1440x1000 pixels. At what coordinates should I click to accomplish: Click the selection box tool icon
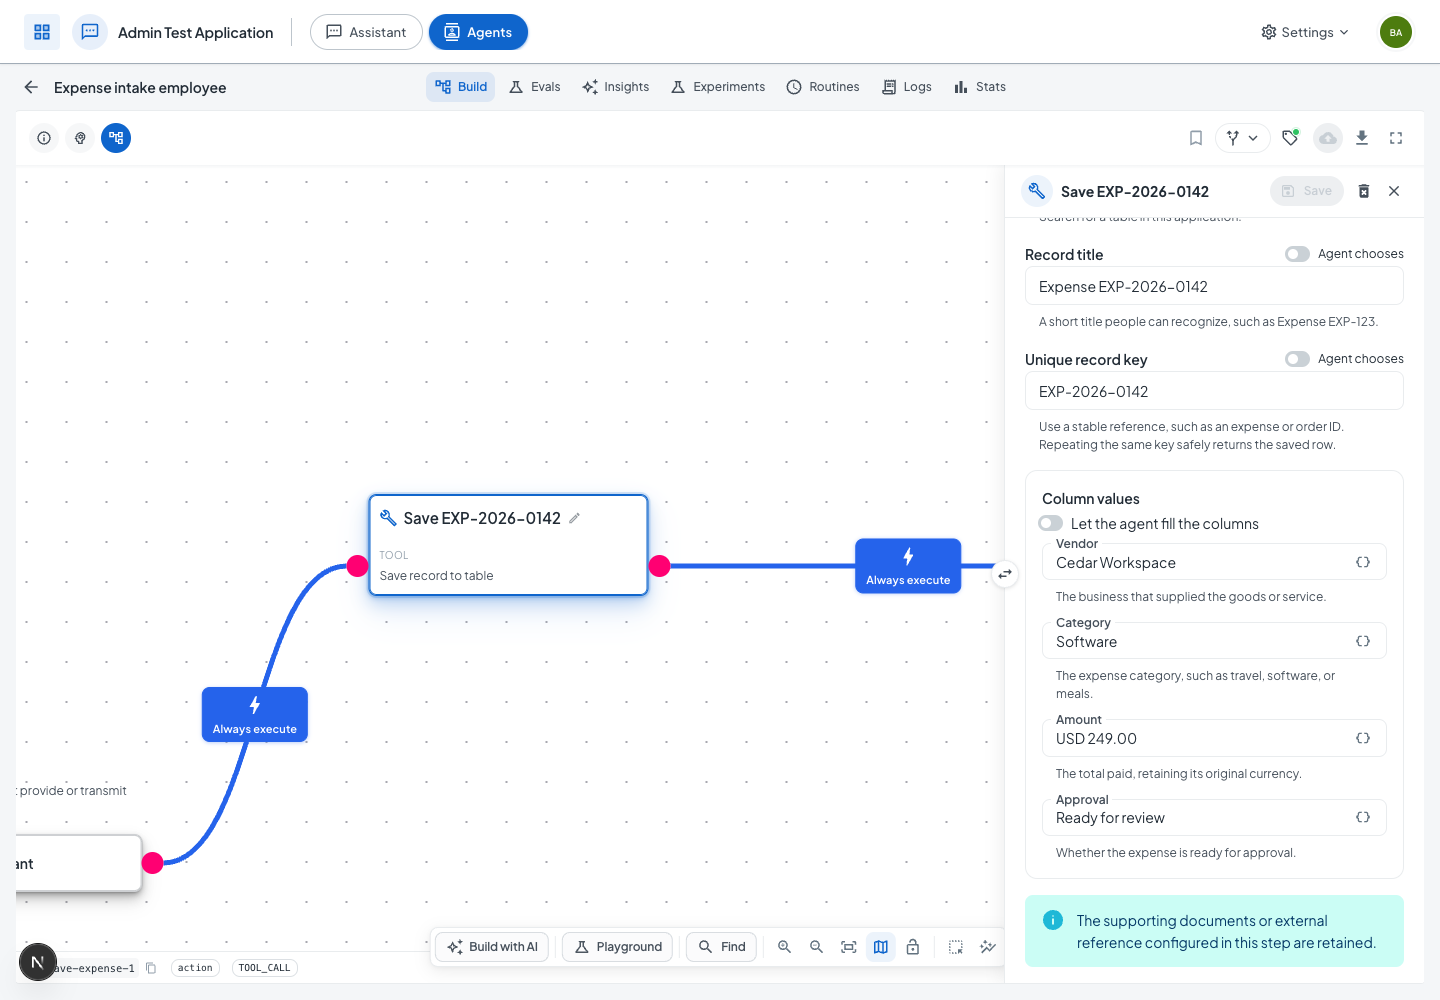(x=956, y=947)
